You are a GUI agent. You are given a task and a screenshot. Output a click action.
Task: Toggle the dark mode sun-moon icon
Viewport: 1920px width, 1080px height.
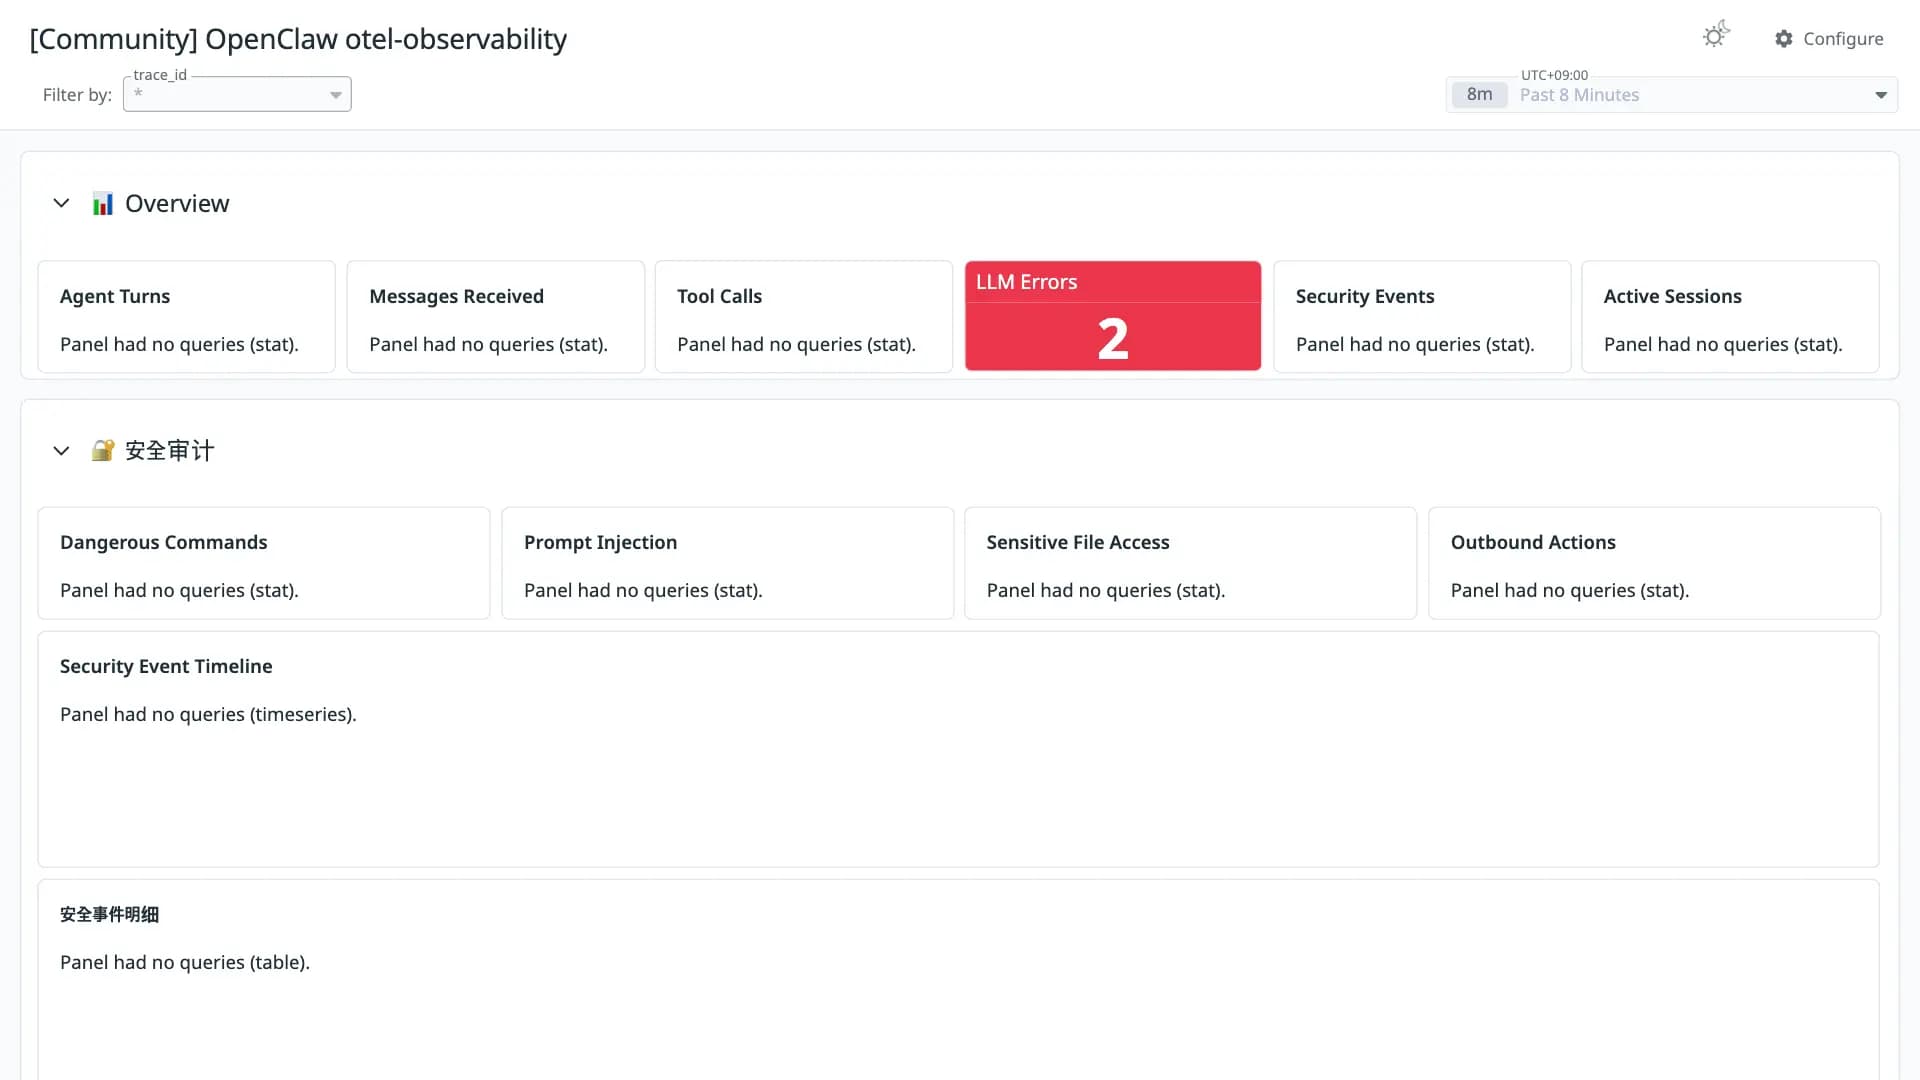[1716, 35]
